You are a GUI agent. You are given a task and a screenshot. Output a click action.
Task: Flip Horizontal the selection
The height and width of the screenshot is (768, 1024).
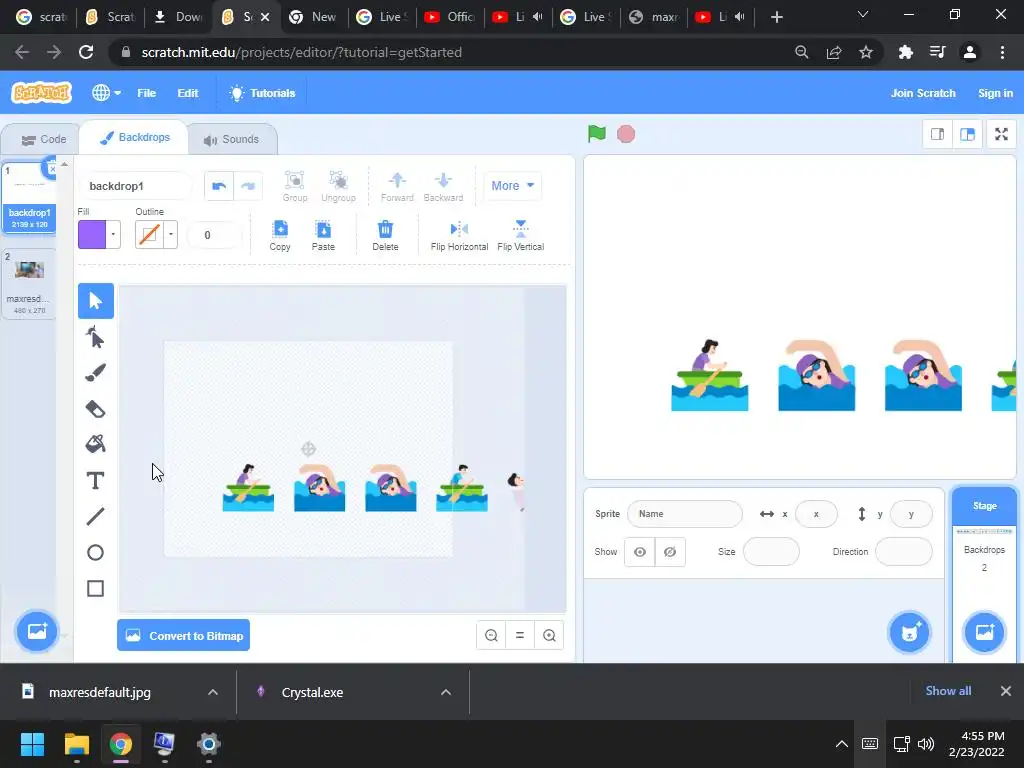pos(459,235)
